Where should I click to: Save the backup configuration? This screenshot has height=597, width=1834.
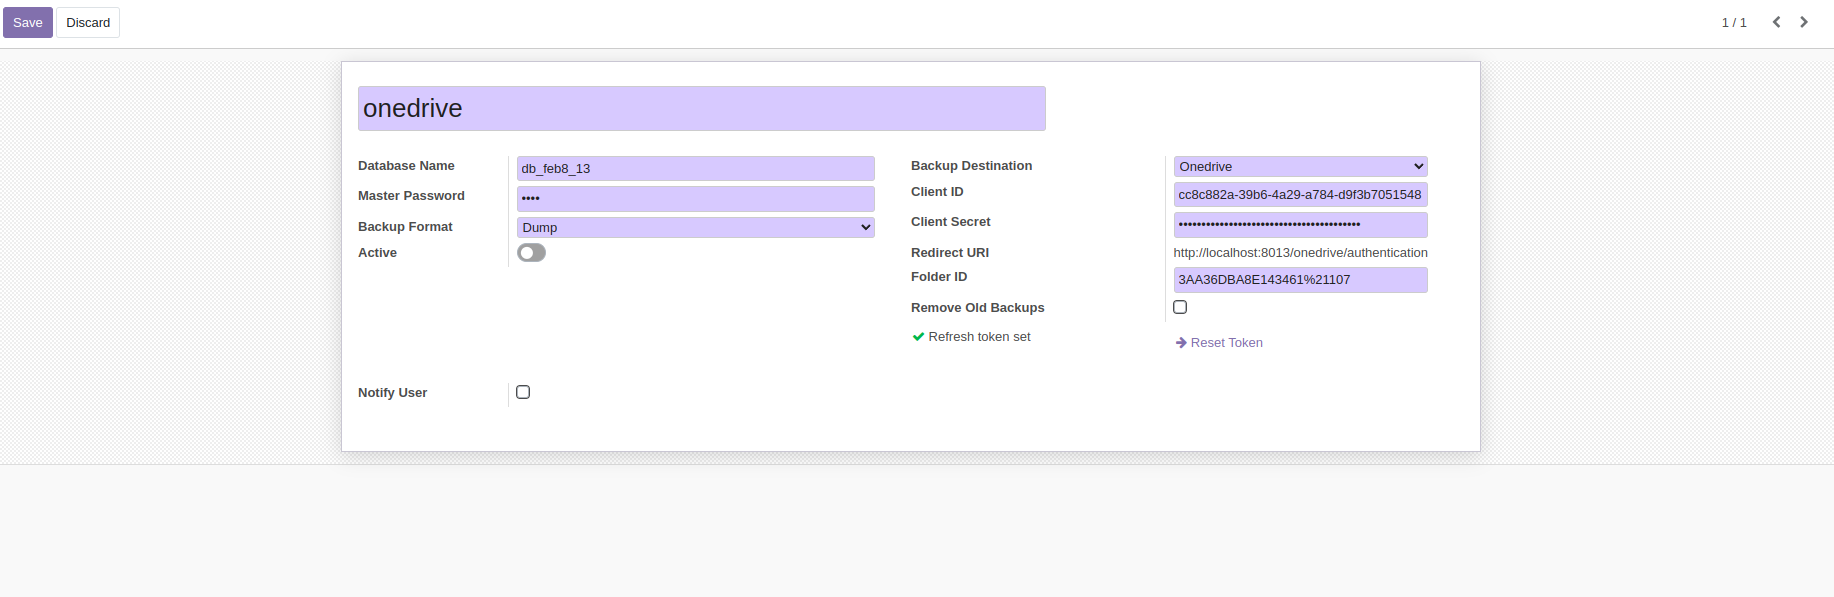point(28,22)
